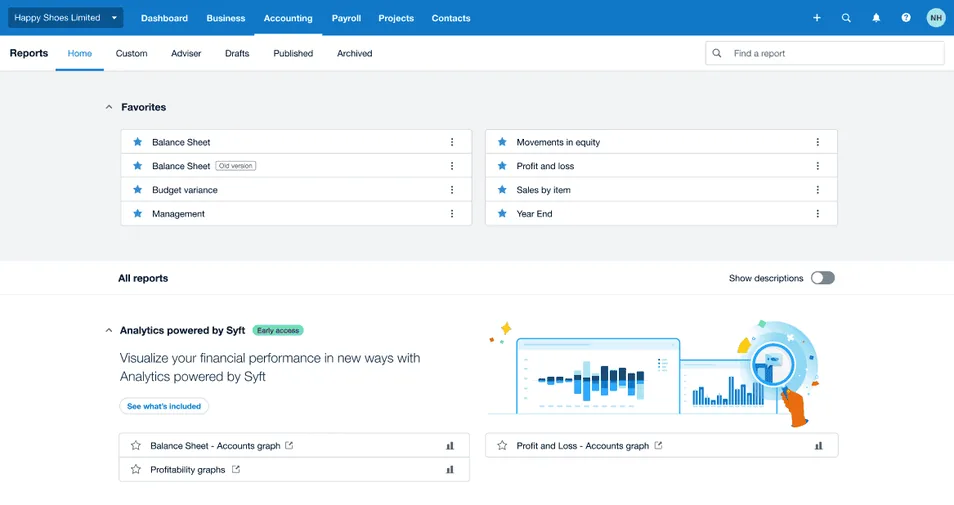Switch to the Drafts tab
Image resolution: width=954 pixels, height=505 pixels.
tap(237, 53)
